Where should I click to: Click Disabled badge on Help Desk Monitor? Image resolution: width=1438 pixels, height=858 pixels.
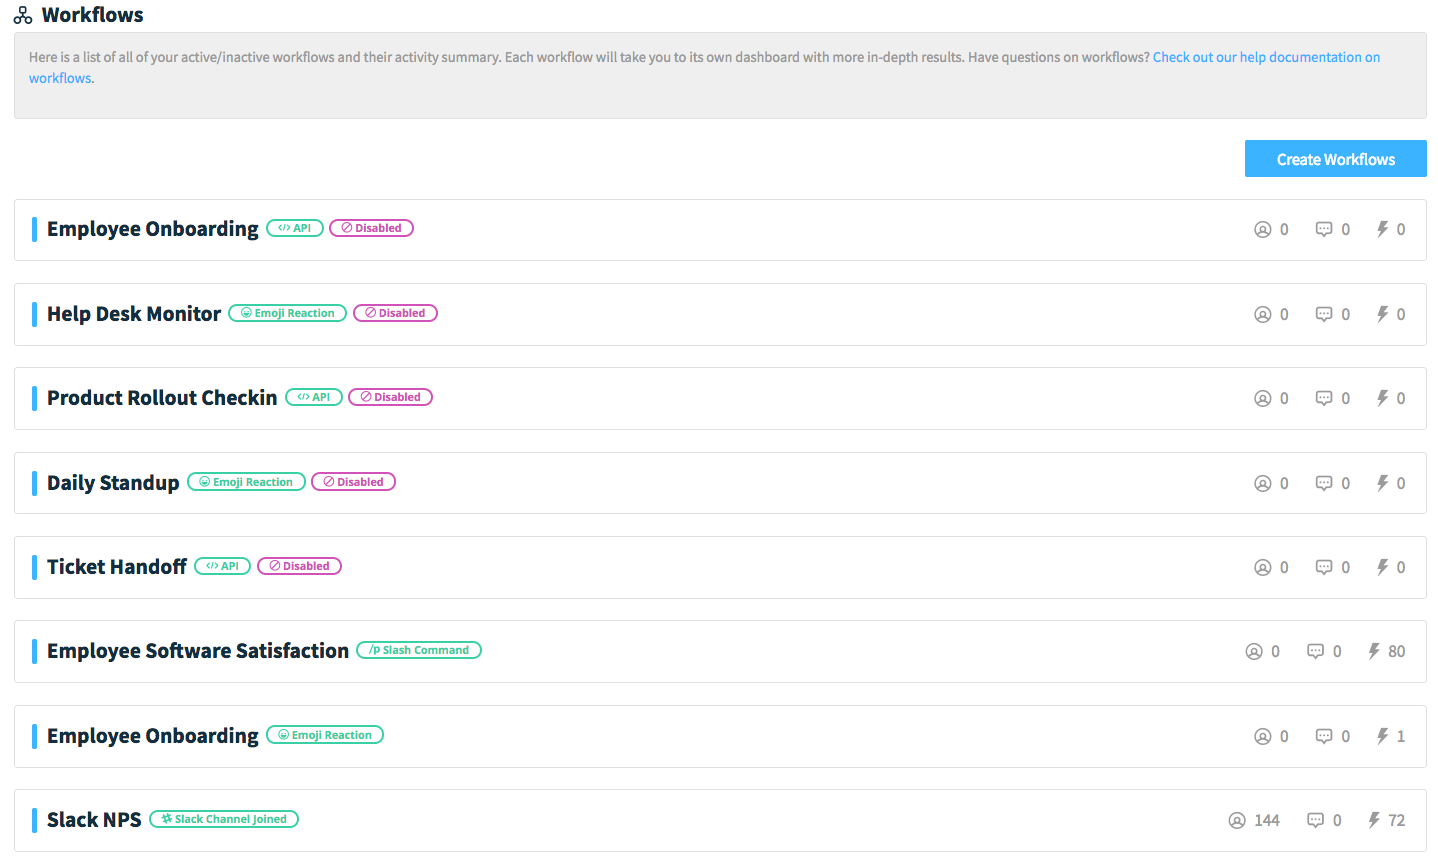coord(395,313)
